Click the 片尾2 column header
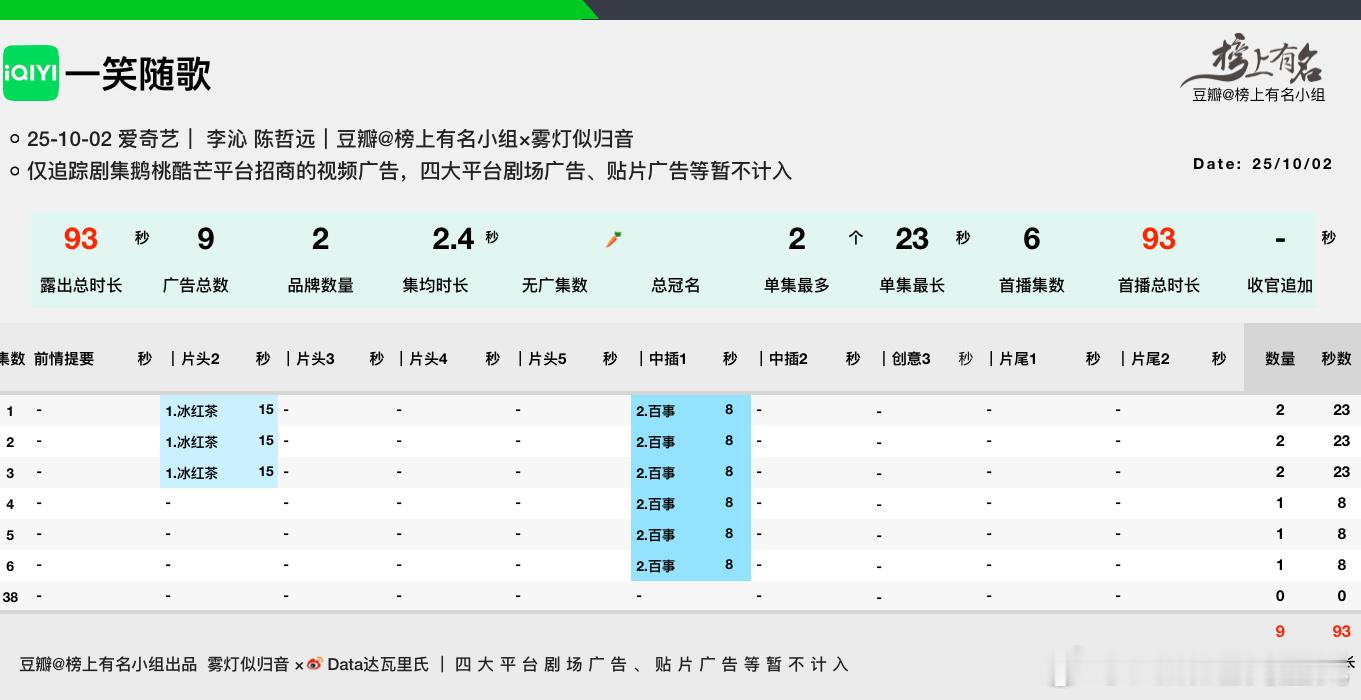This screenshot has width=1361, height=700. pos(1150,358)
